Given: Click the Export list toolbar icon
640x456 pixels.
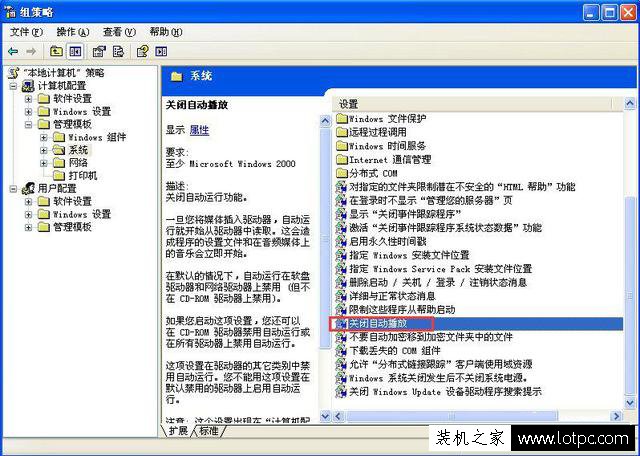Looking at the screenshot, I should coord(118,51).
